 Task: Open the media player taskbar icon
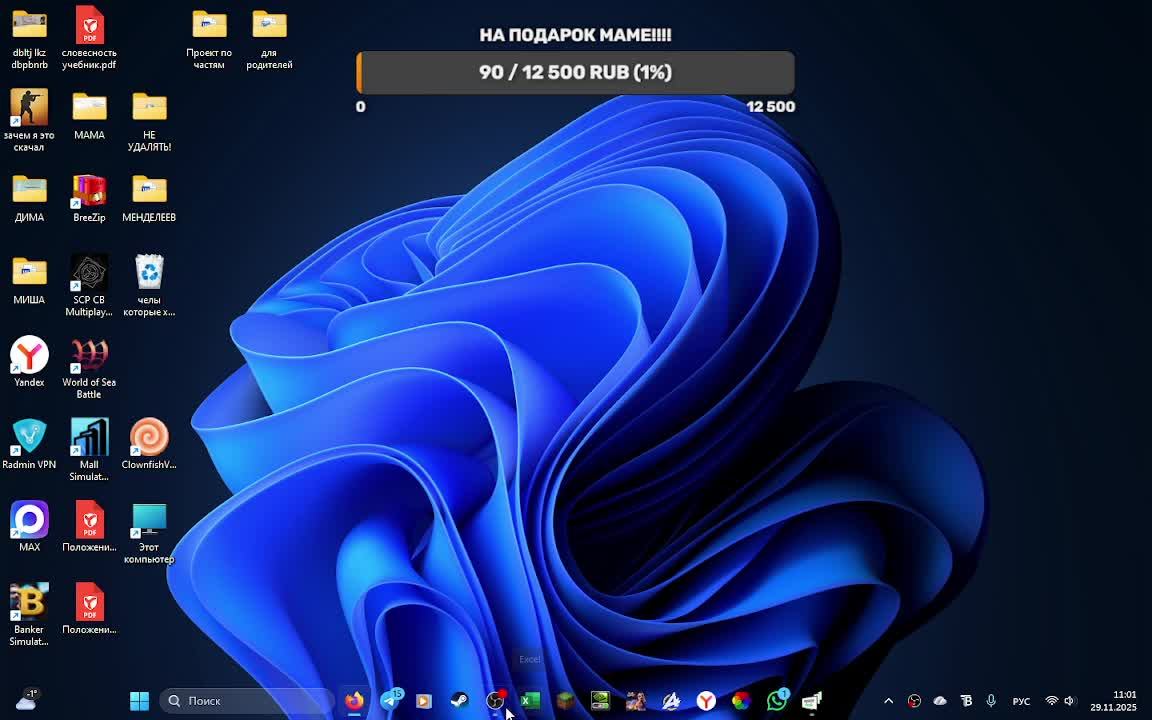pyautogui.click(x=424, y=701)
